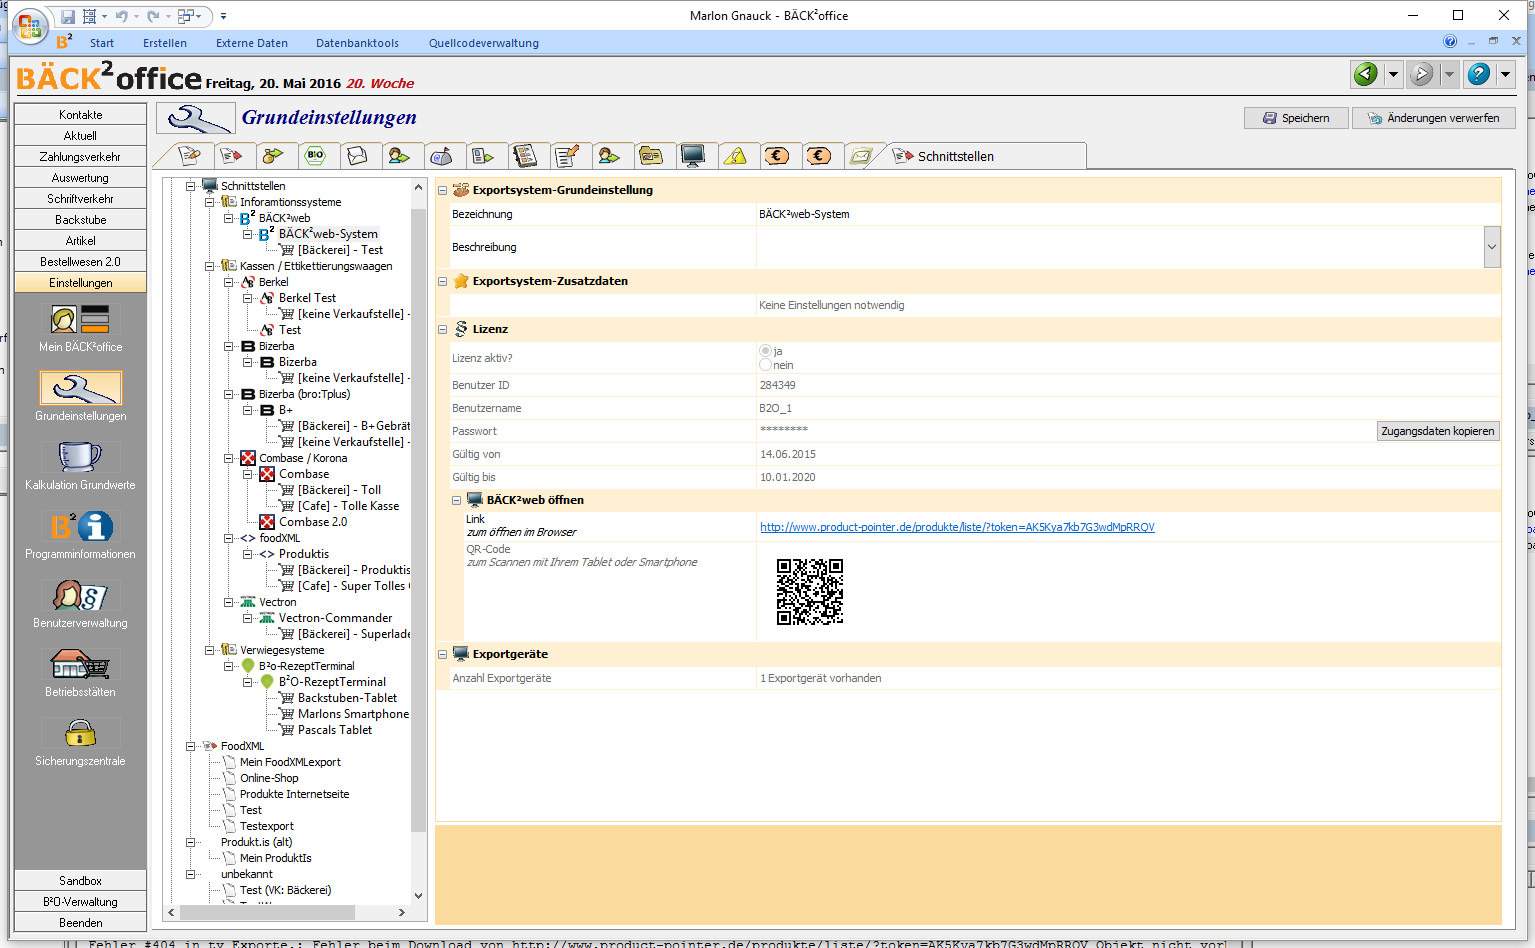Collapse the Exportgeräte section
This screenshot has width=1535, height=948.
point(443,654)
